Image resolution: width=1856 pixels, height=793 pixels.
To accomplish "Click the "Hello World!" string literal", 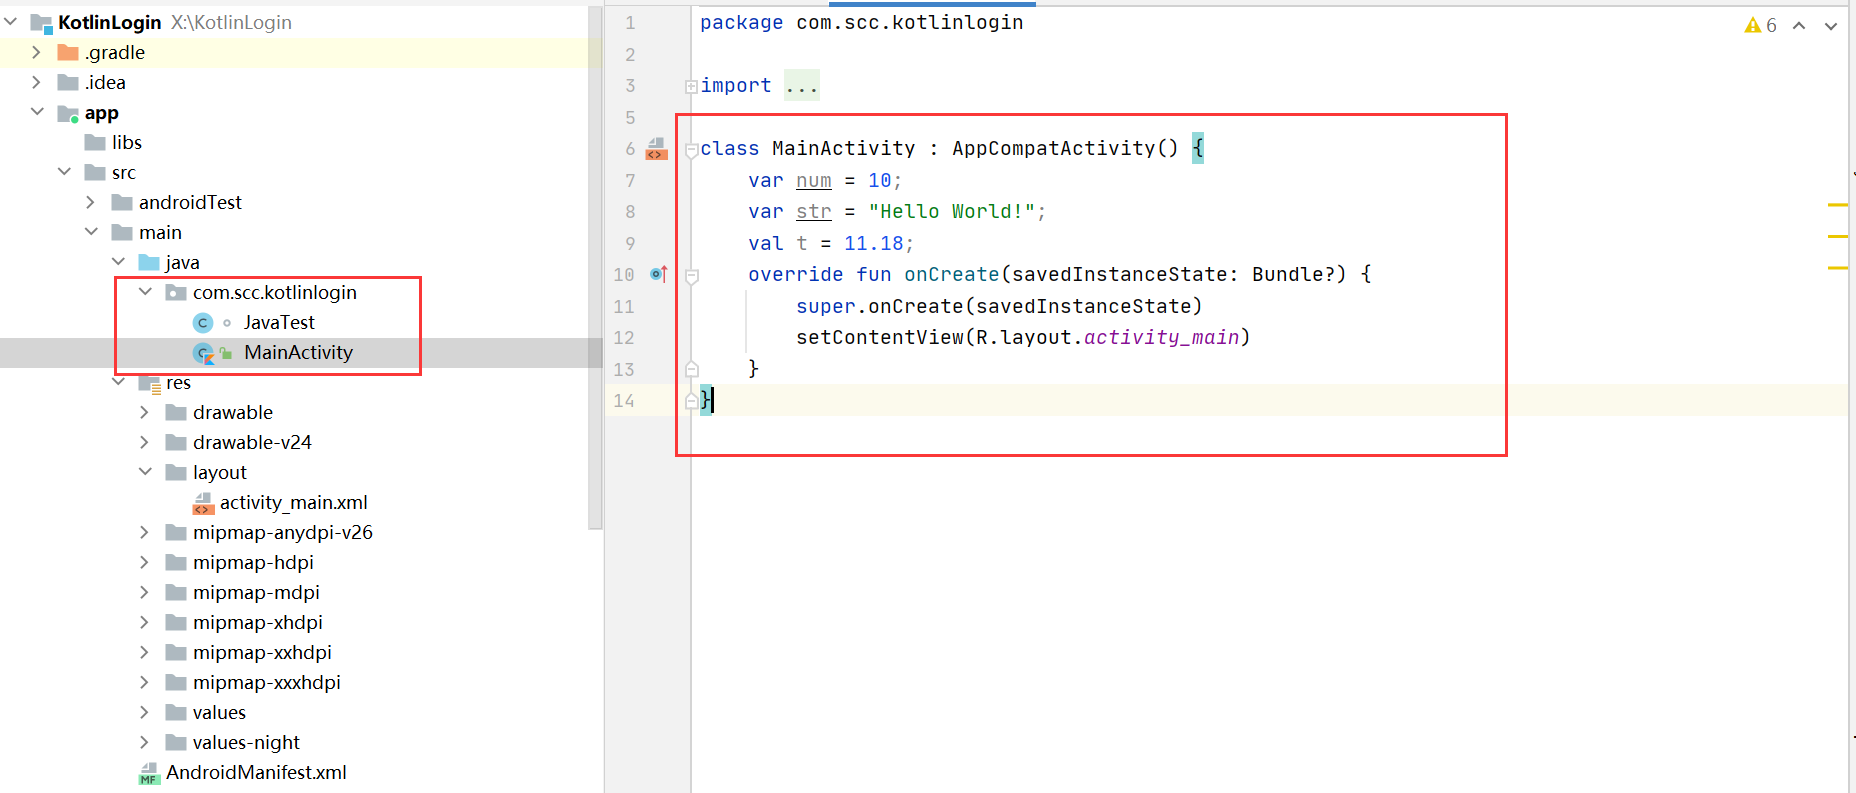I will 952,211.
